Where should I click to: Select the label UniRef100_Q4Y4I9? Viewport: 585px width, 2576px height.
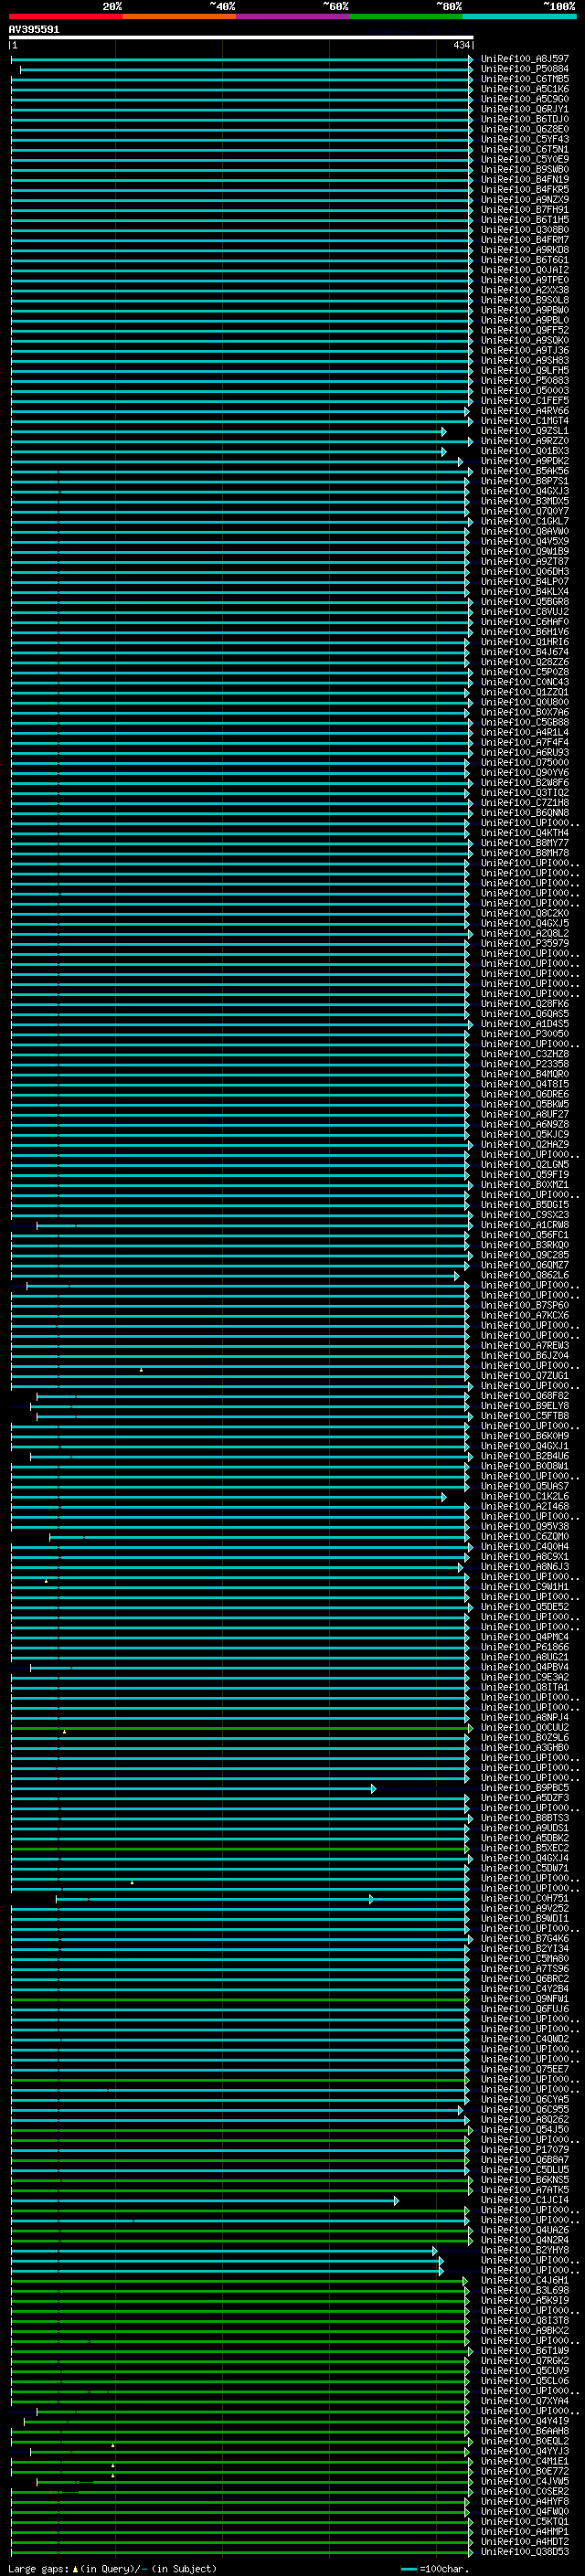(x=524, y=2421)
